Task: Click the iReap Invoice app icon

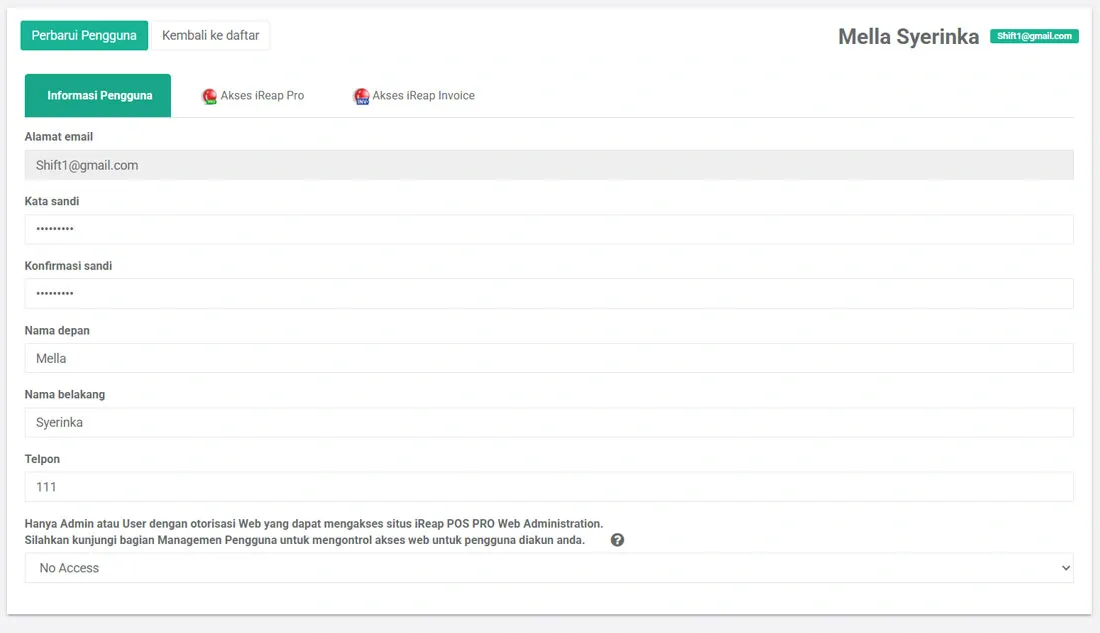Action: click(361, 96)
